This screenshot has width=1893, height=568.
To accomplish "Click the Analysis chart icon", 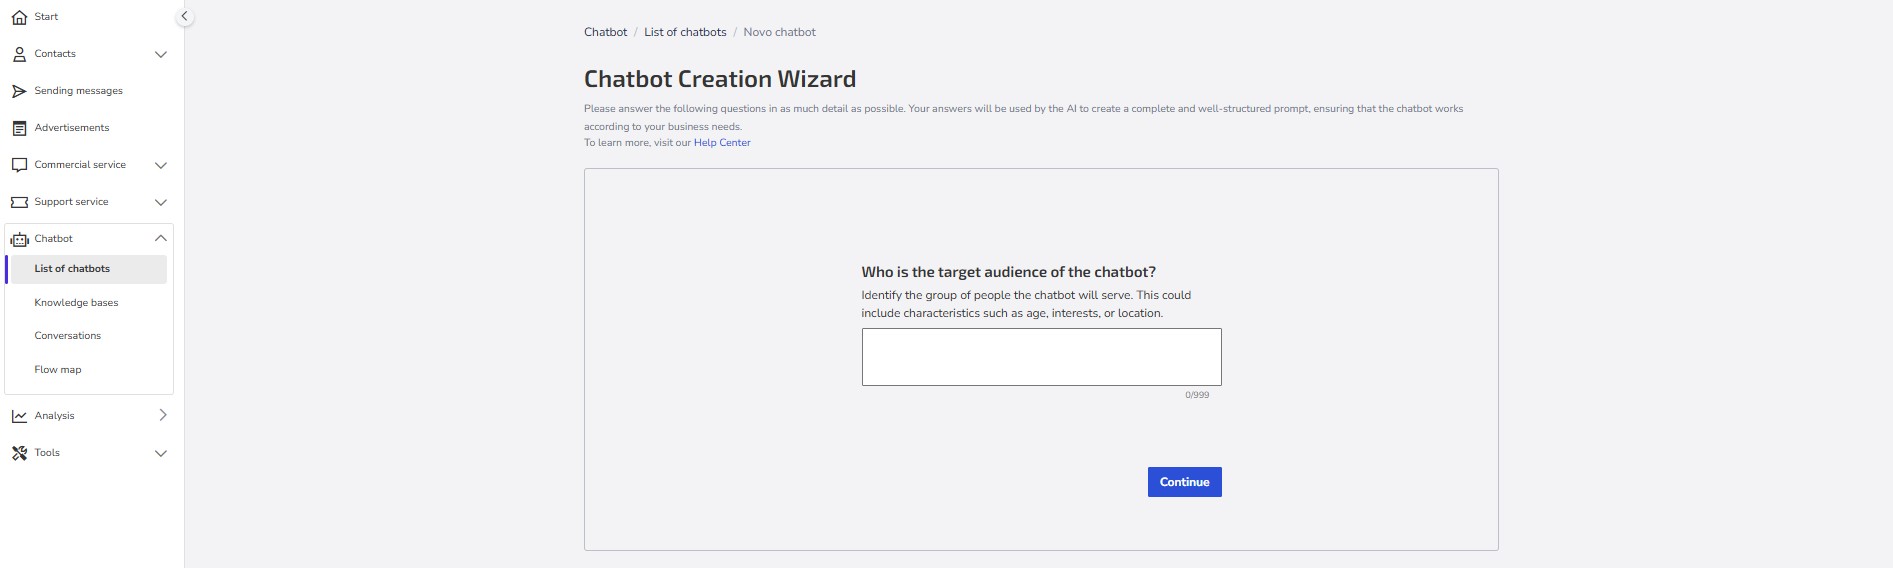I will (x=19, y=416).
